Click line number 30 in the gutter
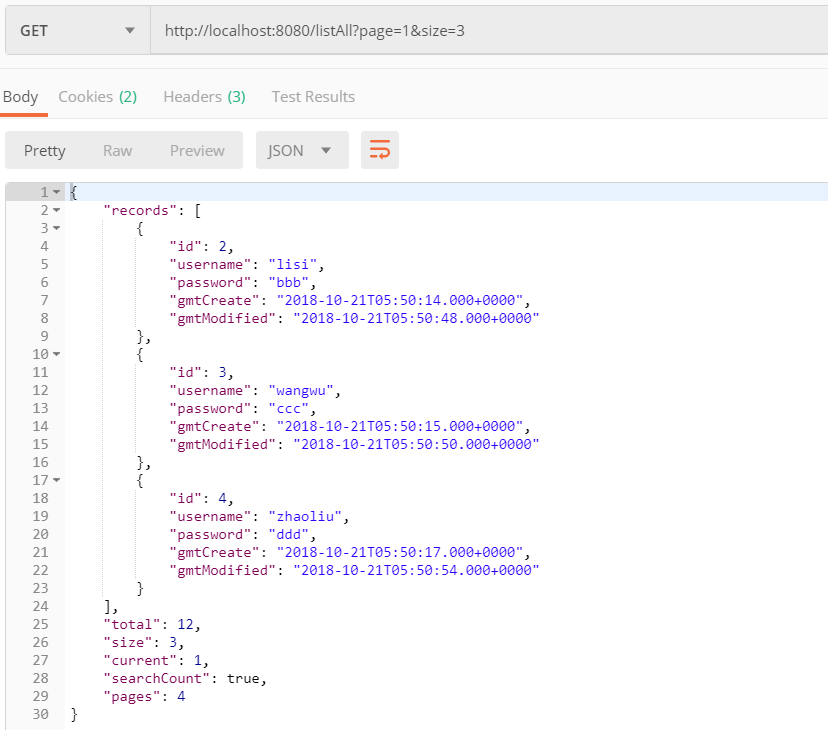Image resolution: width=828 pixels, height=730 pixels. [x=40, y=714]
